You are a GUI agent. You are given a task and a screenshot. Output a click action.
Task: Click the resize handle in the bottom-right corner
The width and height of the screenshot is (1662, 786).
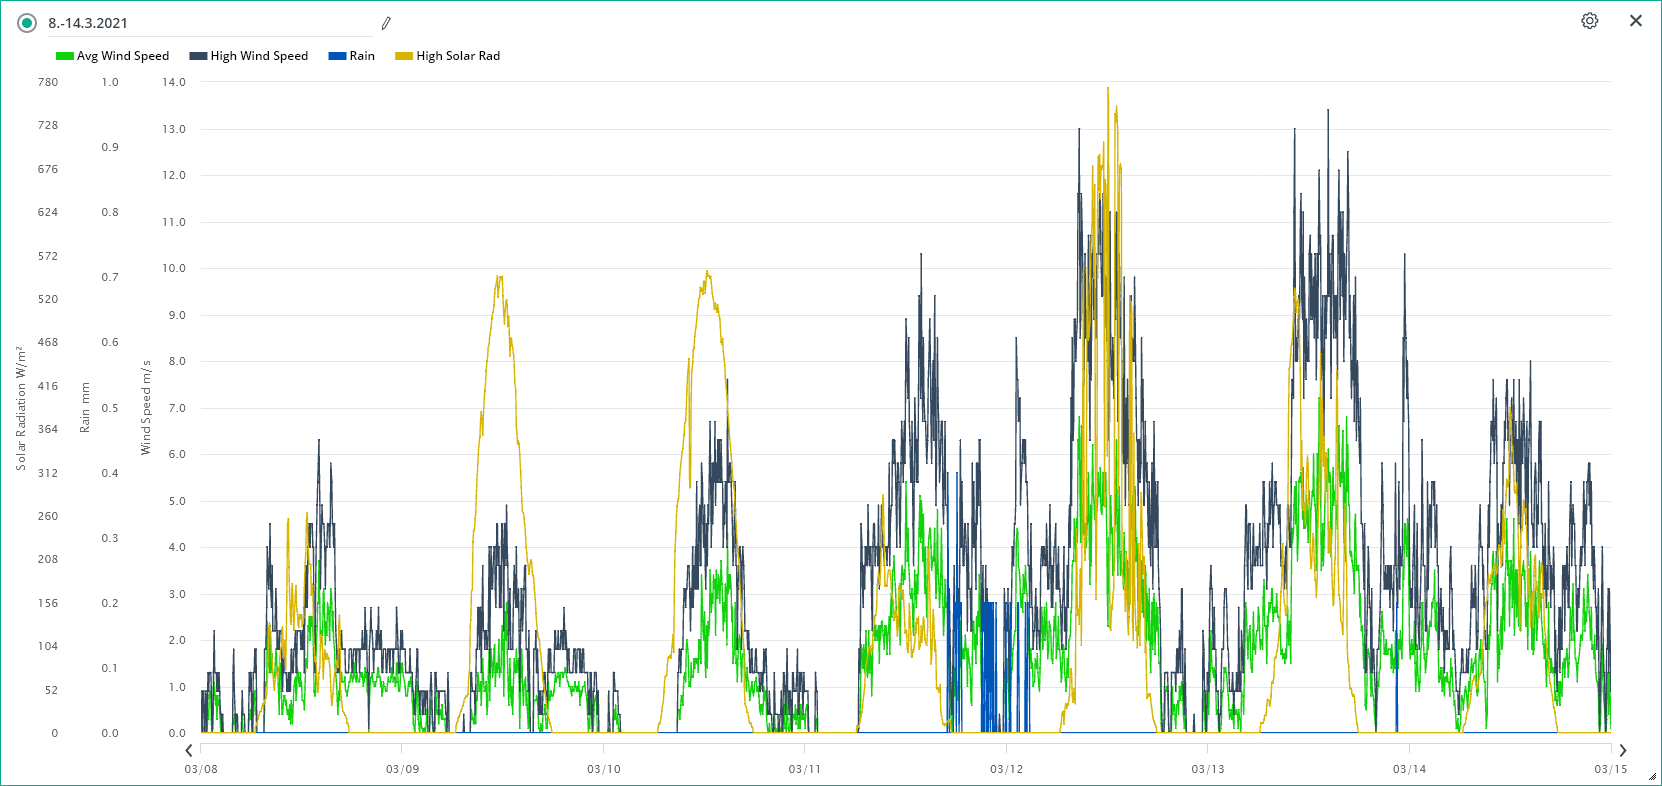coord(1652,776)
